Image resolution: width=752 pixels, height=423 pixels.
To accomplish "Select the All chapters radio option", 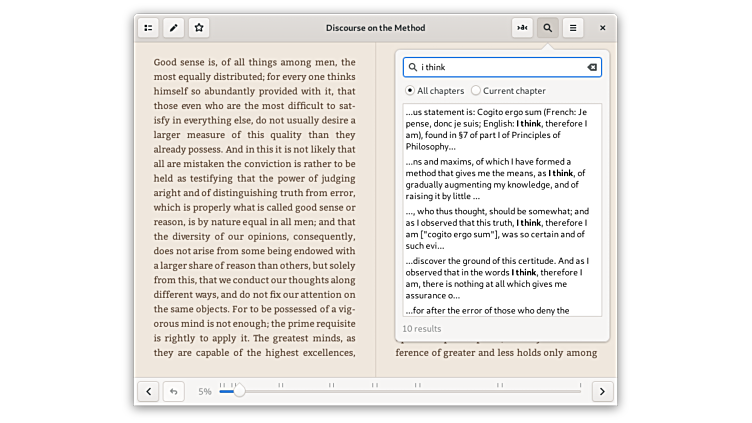I will 410,91.
